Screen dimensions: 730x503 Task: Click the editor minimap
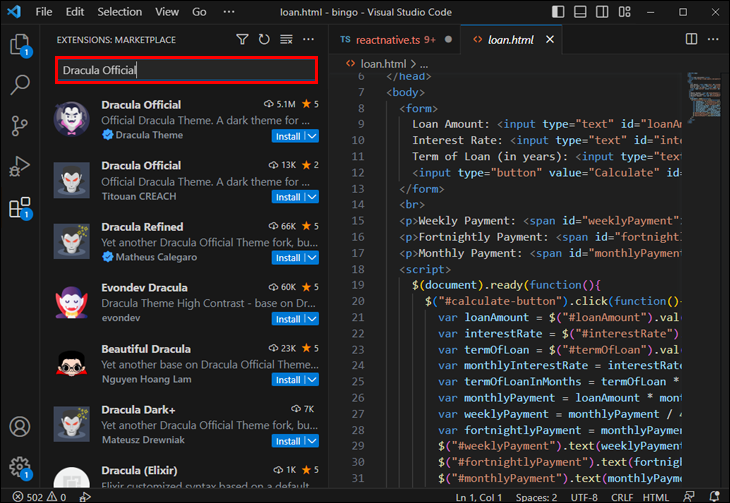(x=703, y=97)
